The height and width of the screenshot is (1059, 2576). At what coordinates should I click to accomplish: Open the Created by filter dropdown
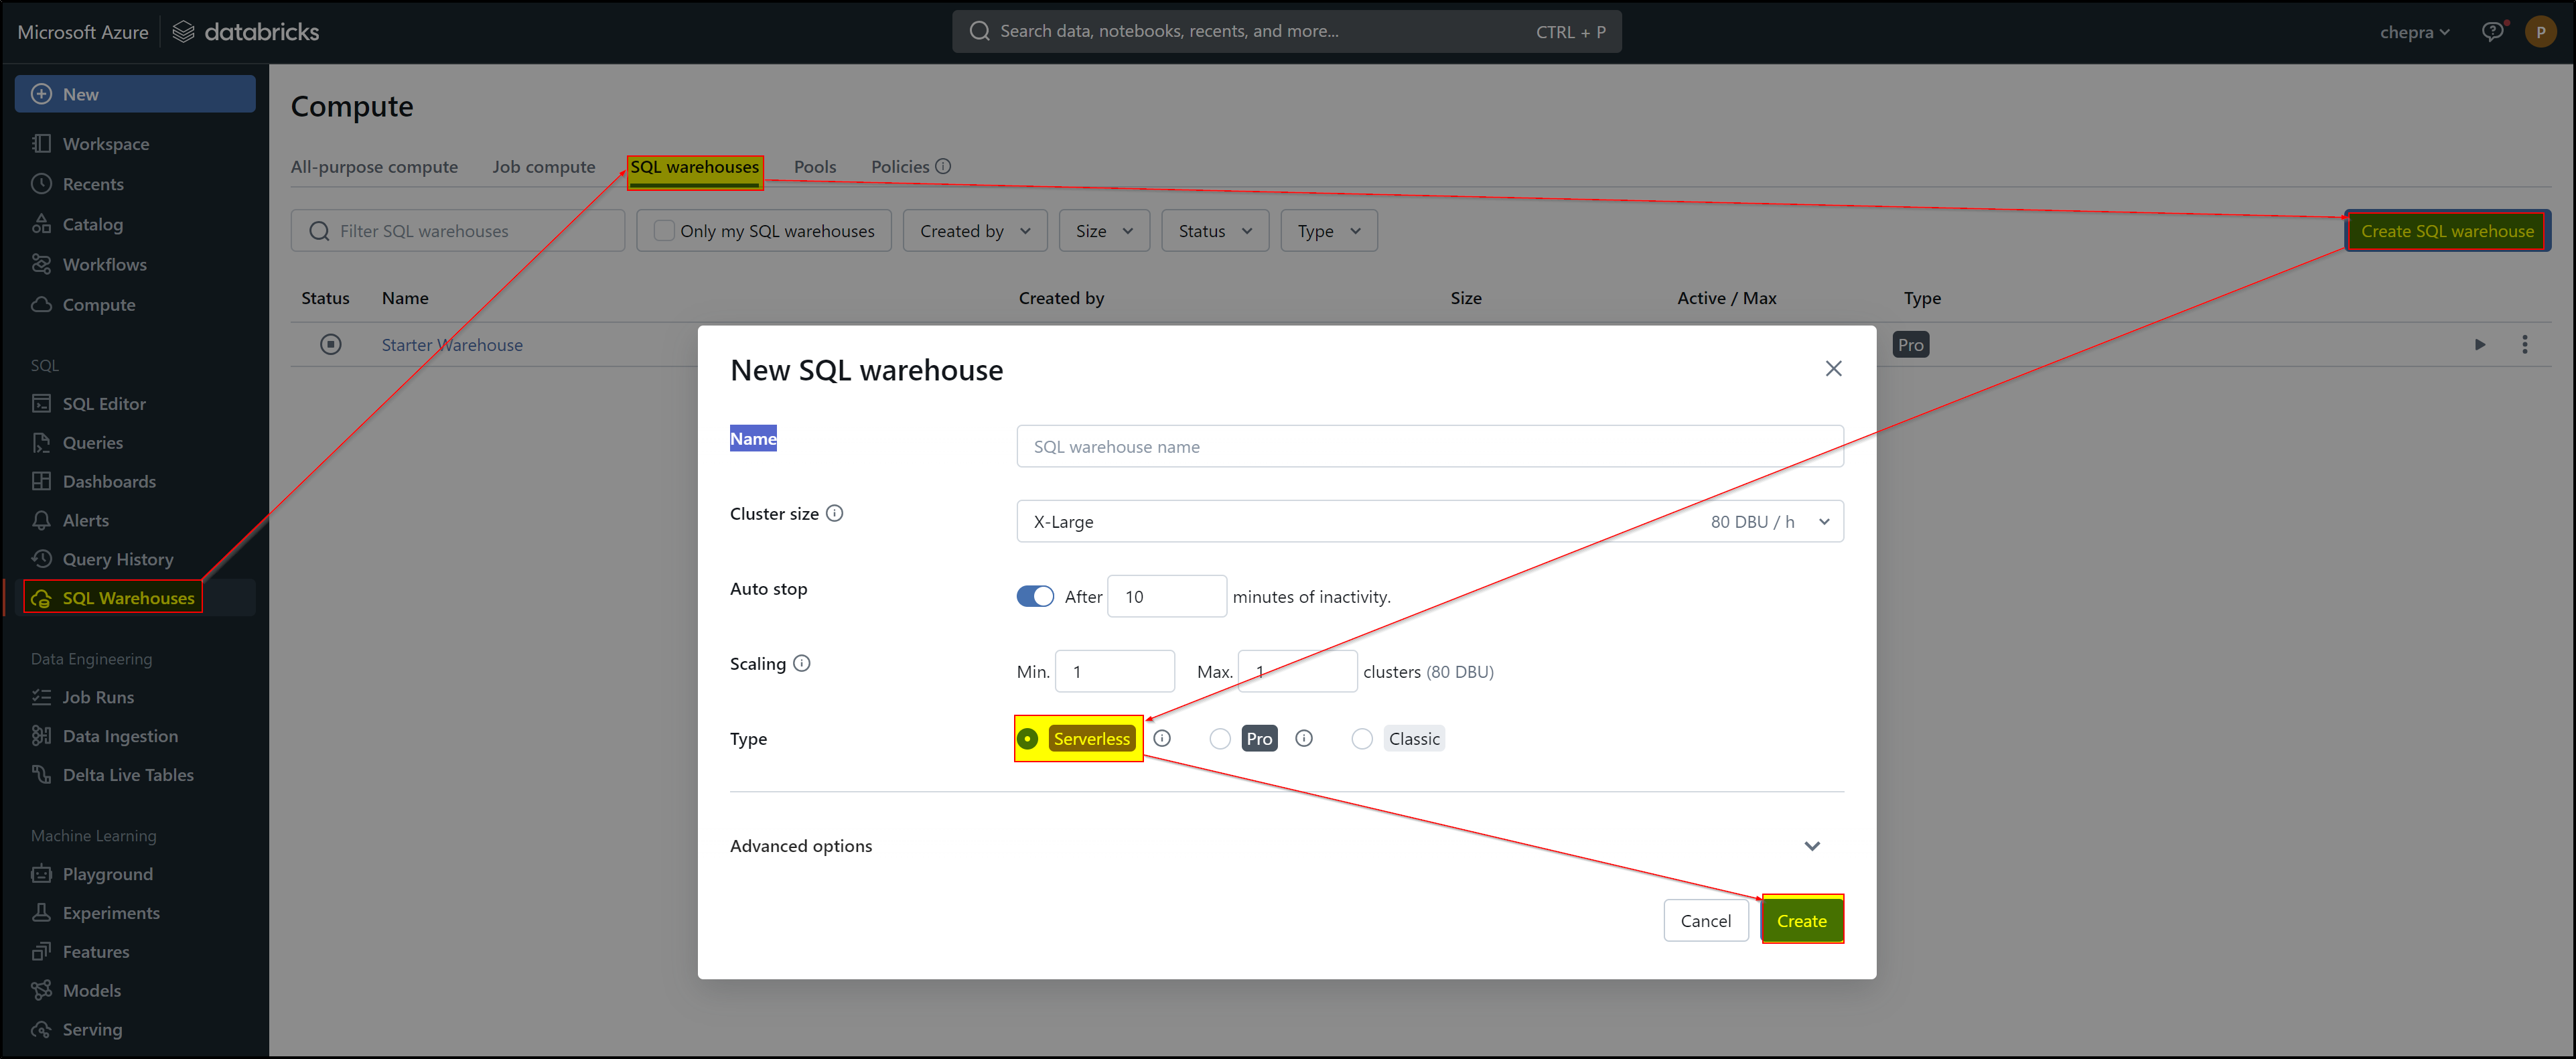975,230
